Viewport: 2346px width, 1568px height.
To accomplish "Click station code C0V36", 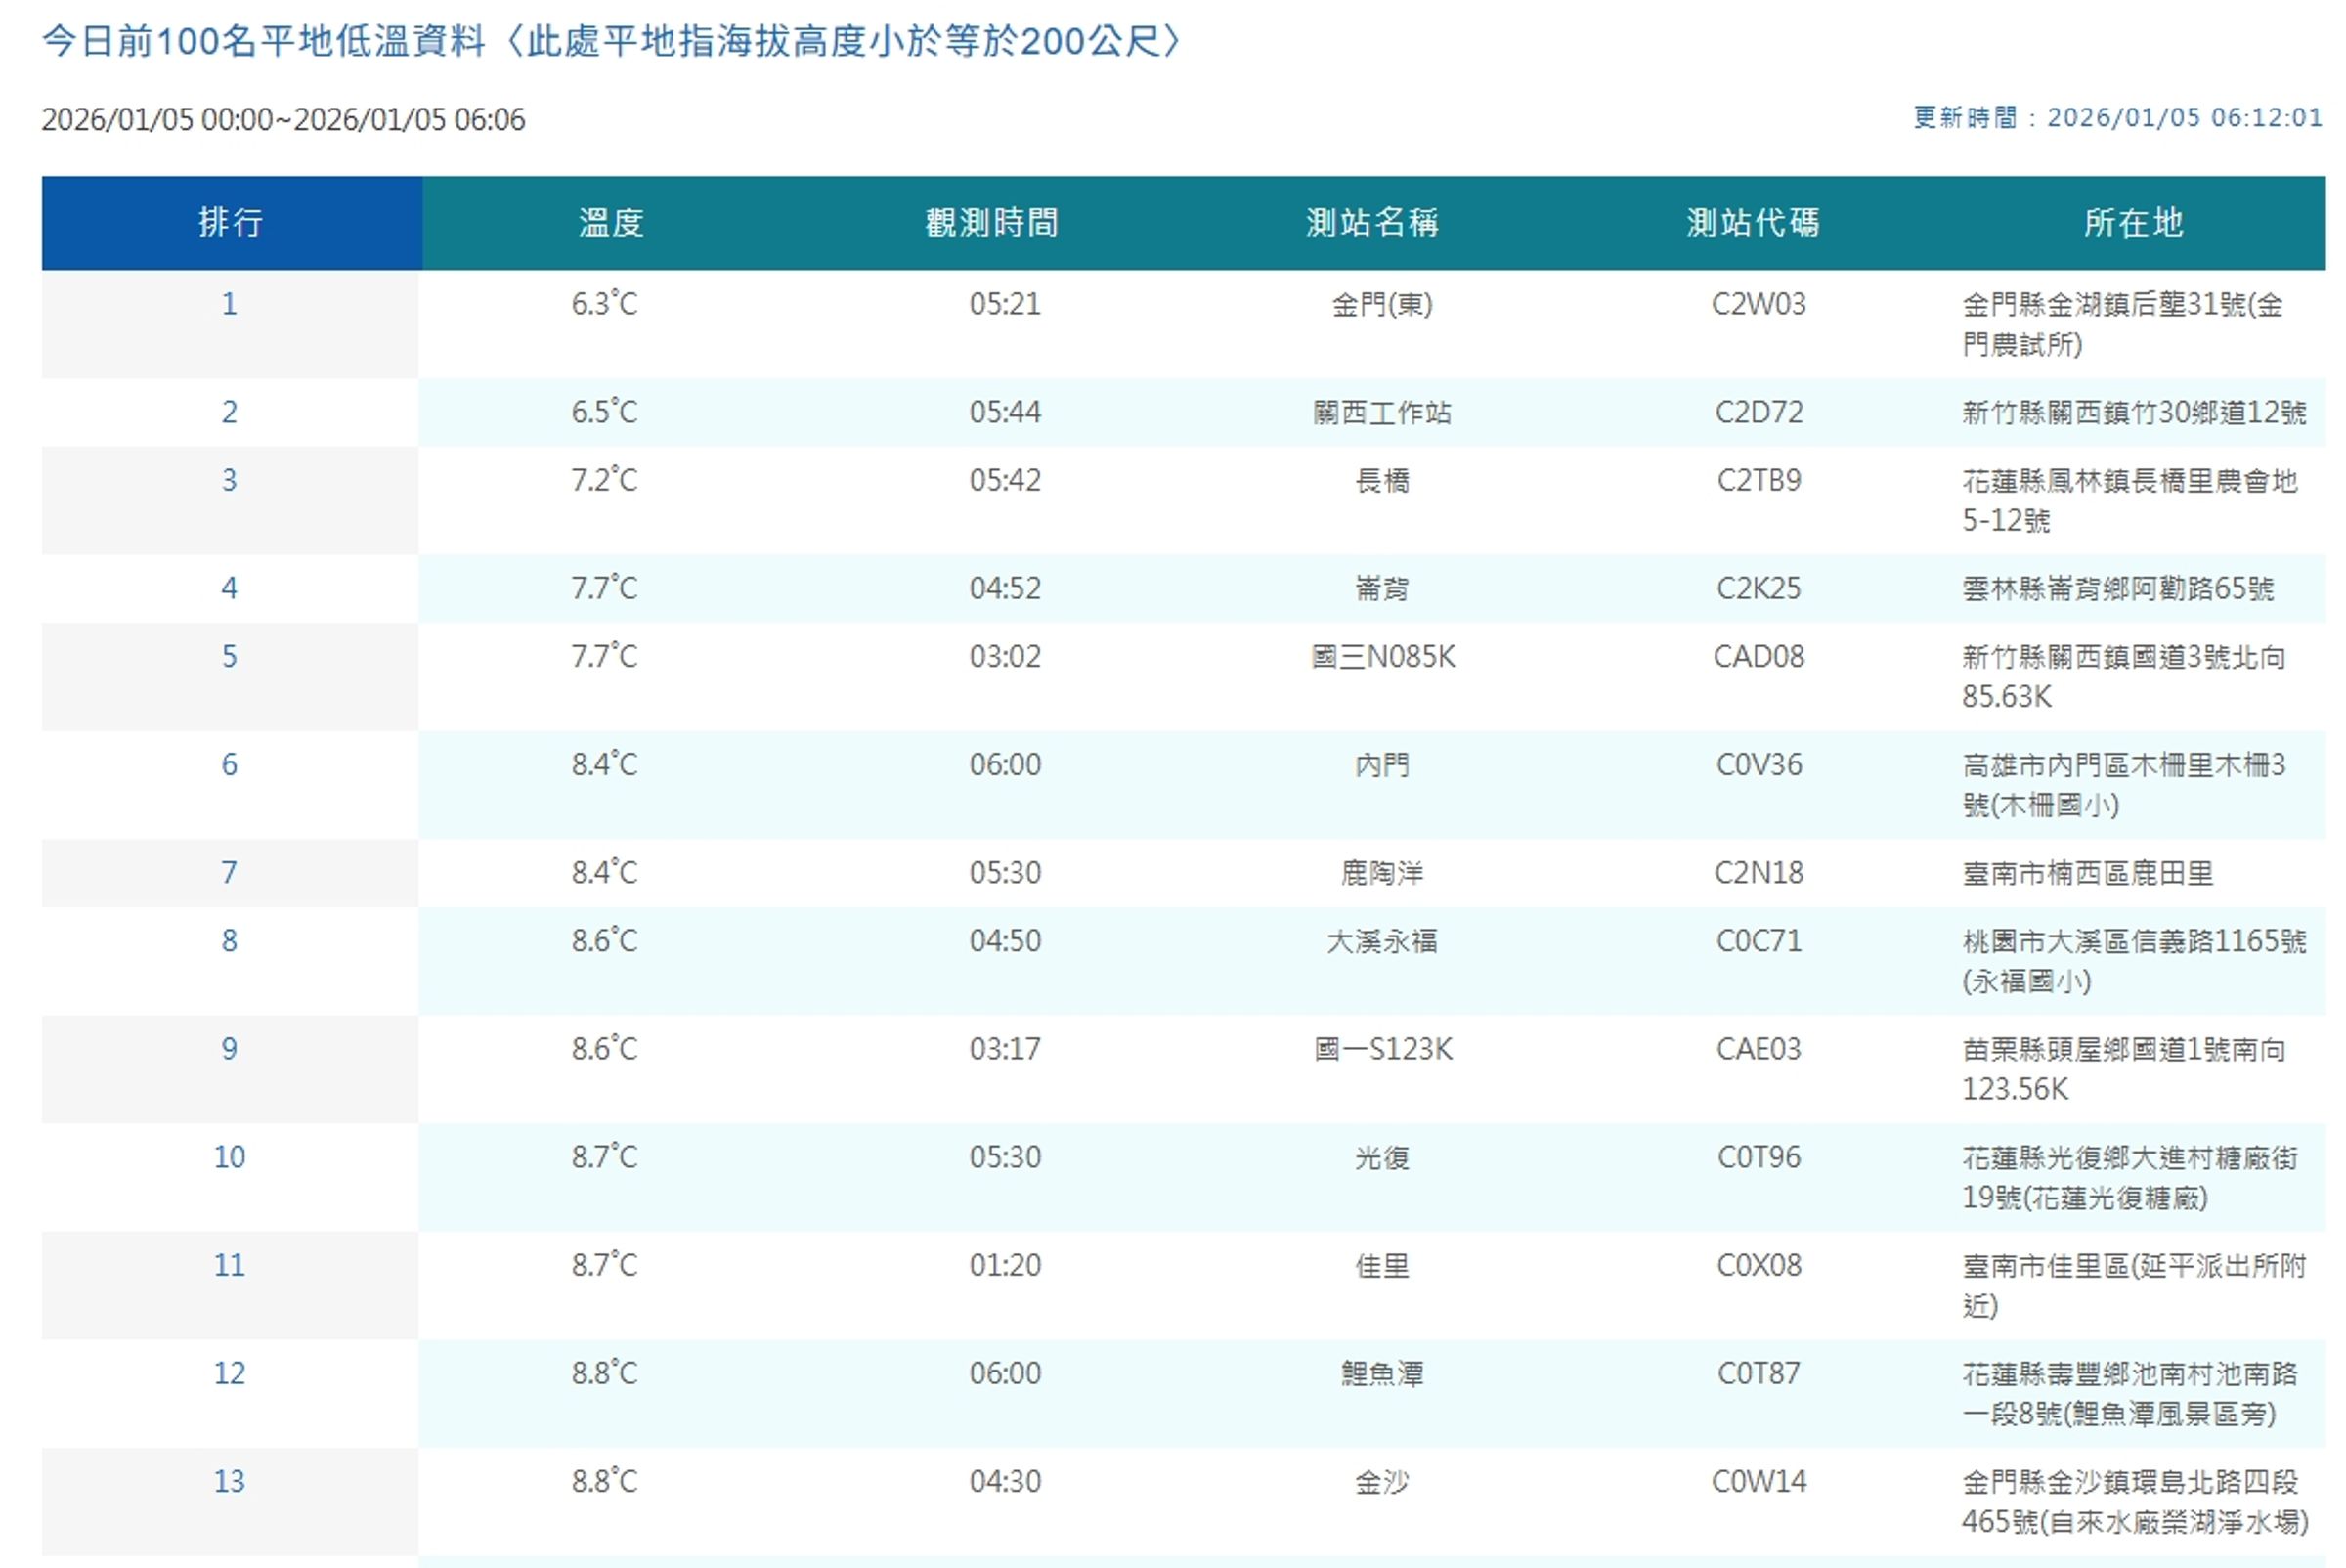I will point(1759,765).
